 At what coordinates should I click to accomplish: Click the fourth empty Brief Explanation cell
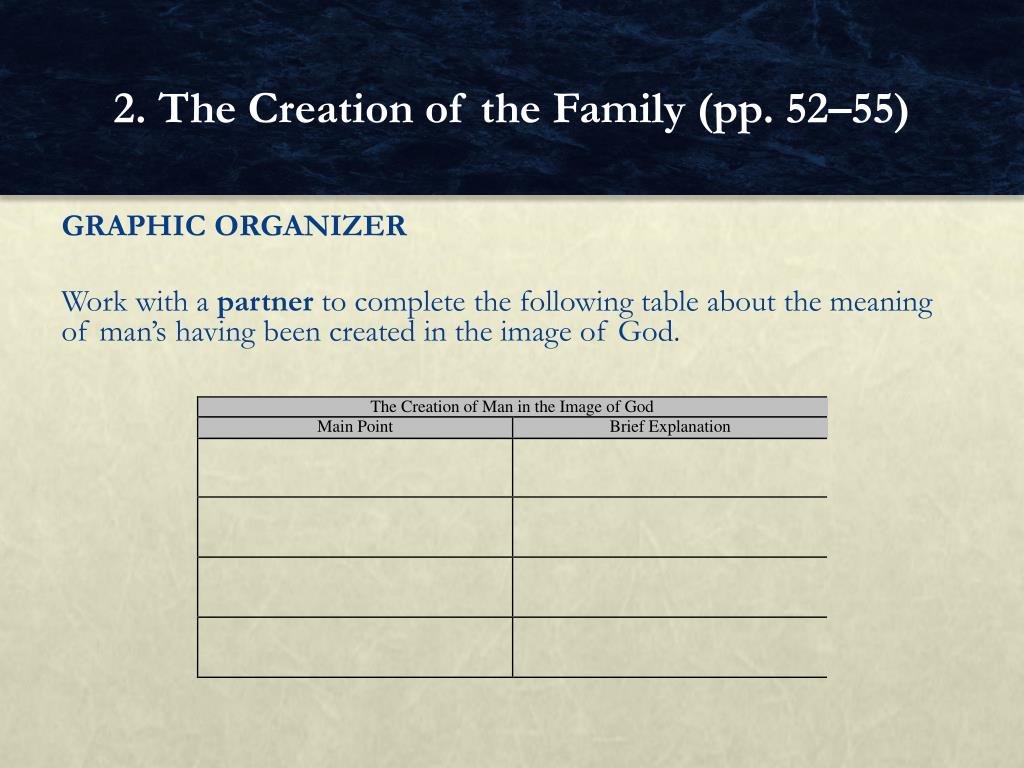click(x=670, y=647)
